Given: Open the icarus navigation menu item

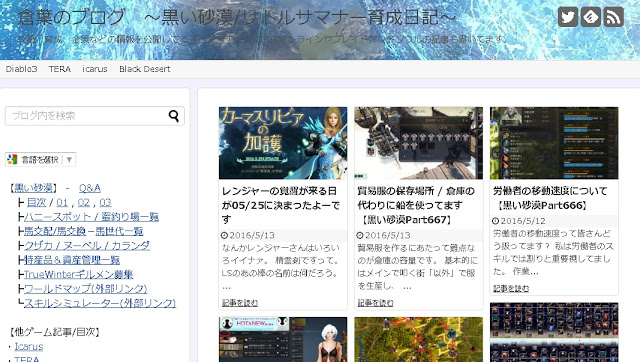Looking at the screenshot, I should [95, 69].
